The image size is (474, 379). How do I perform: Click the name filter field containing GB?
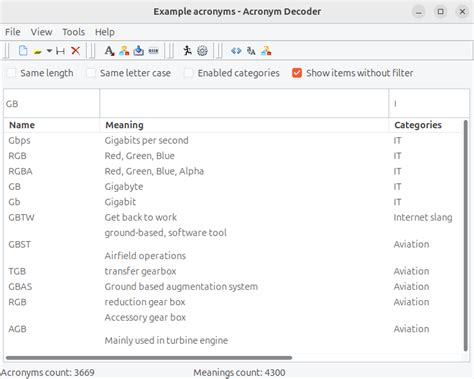coord(52,104)
